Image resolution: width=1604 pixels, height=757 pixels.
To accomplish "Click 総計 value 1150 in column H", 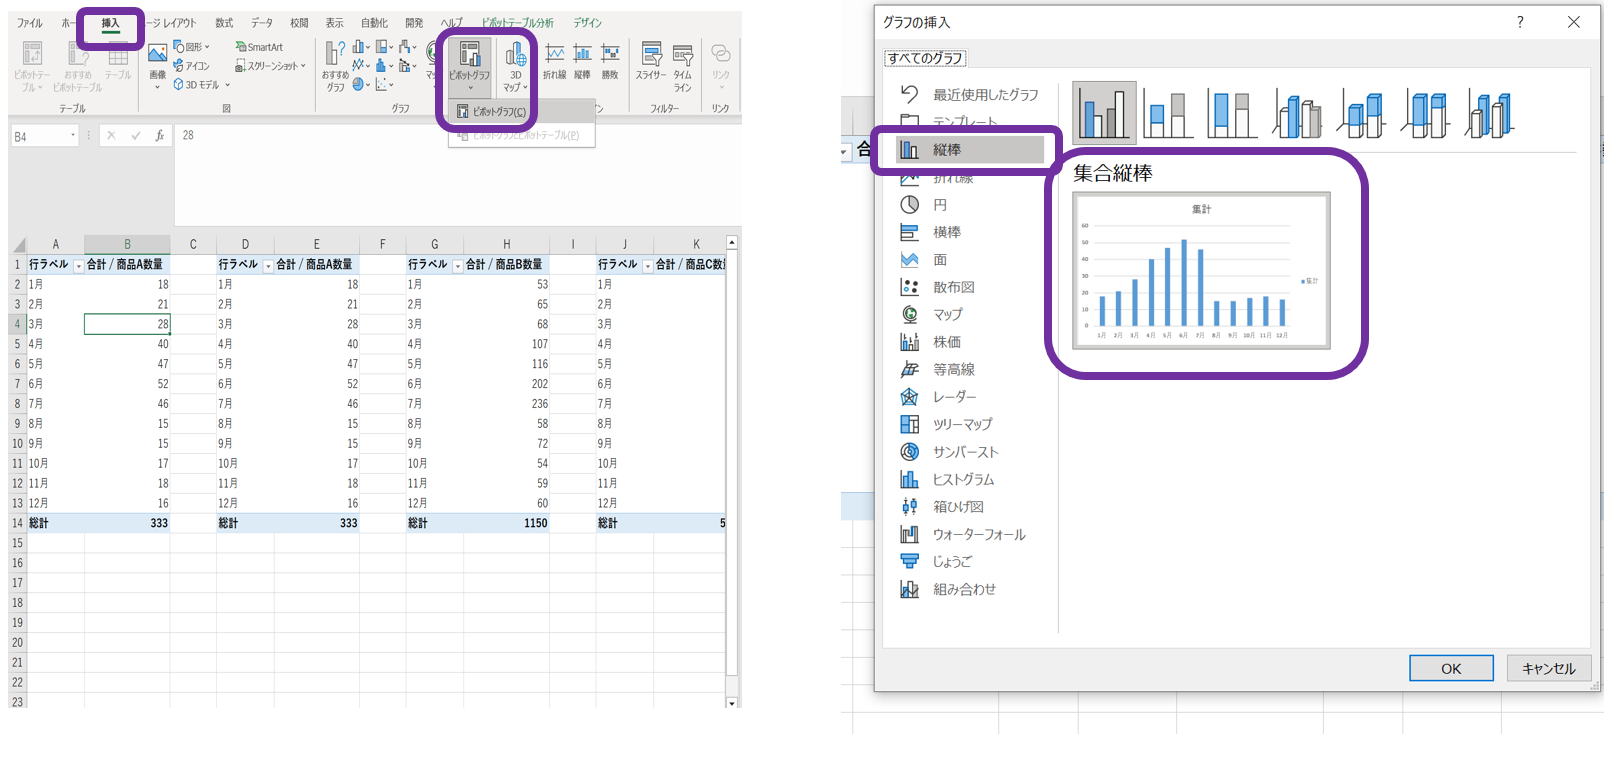I will point(506,523).
